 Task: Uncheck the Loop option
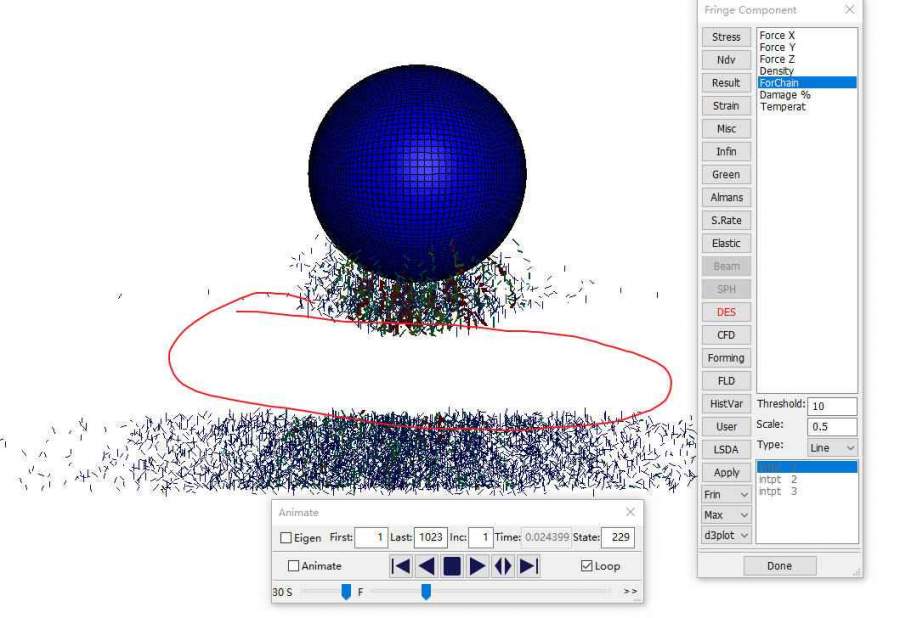coord(587,566)
